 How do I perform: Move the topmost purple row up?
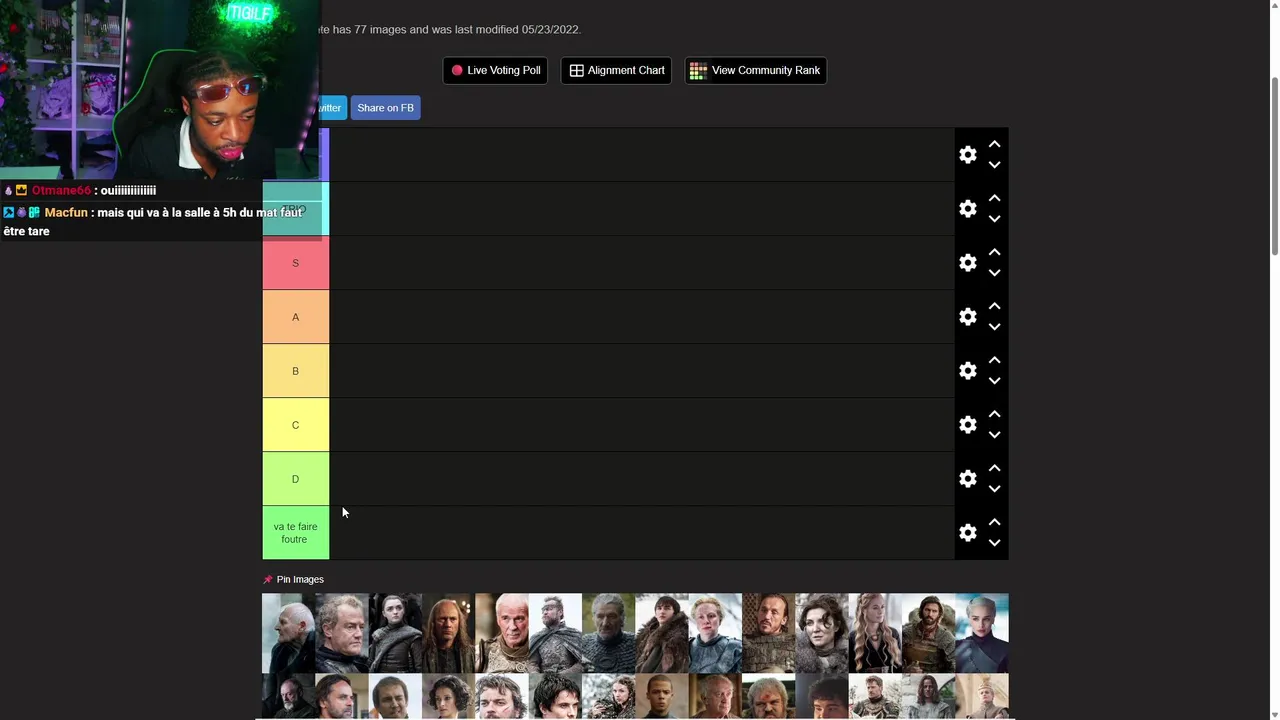994,144
